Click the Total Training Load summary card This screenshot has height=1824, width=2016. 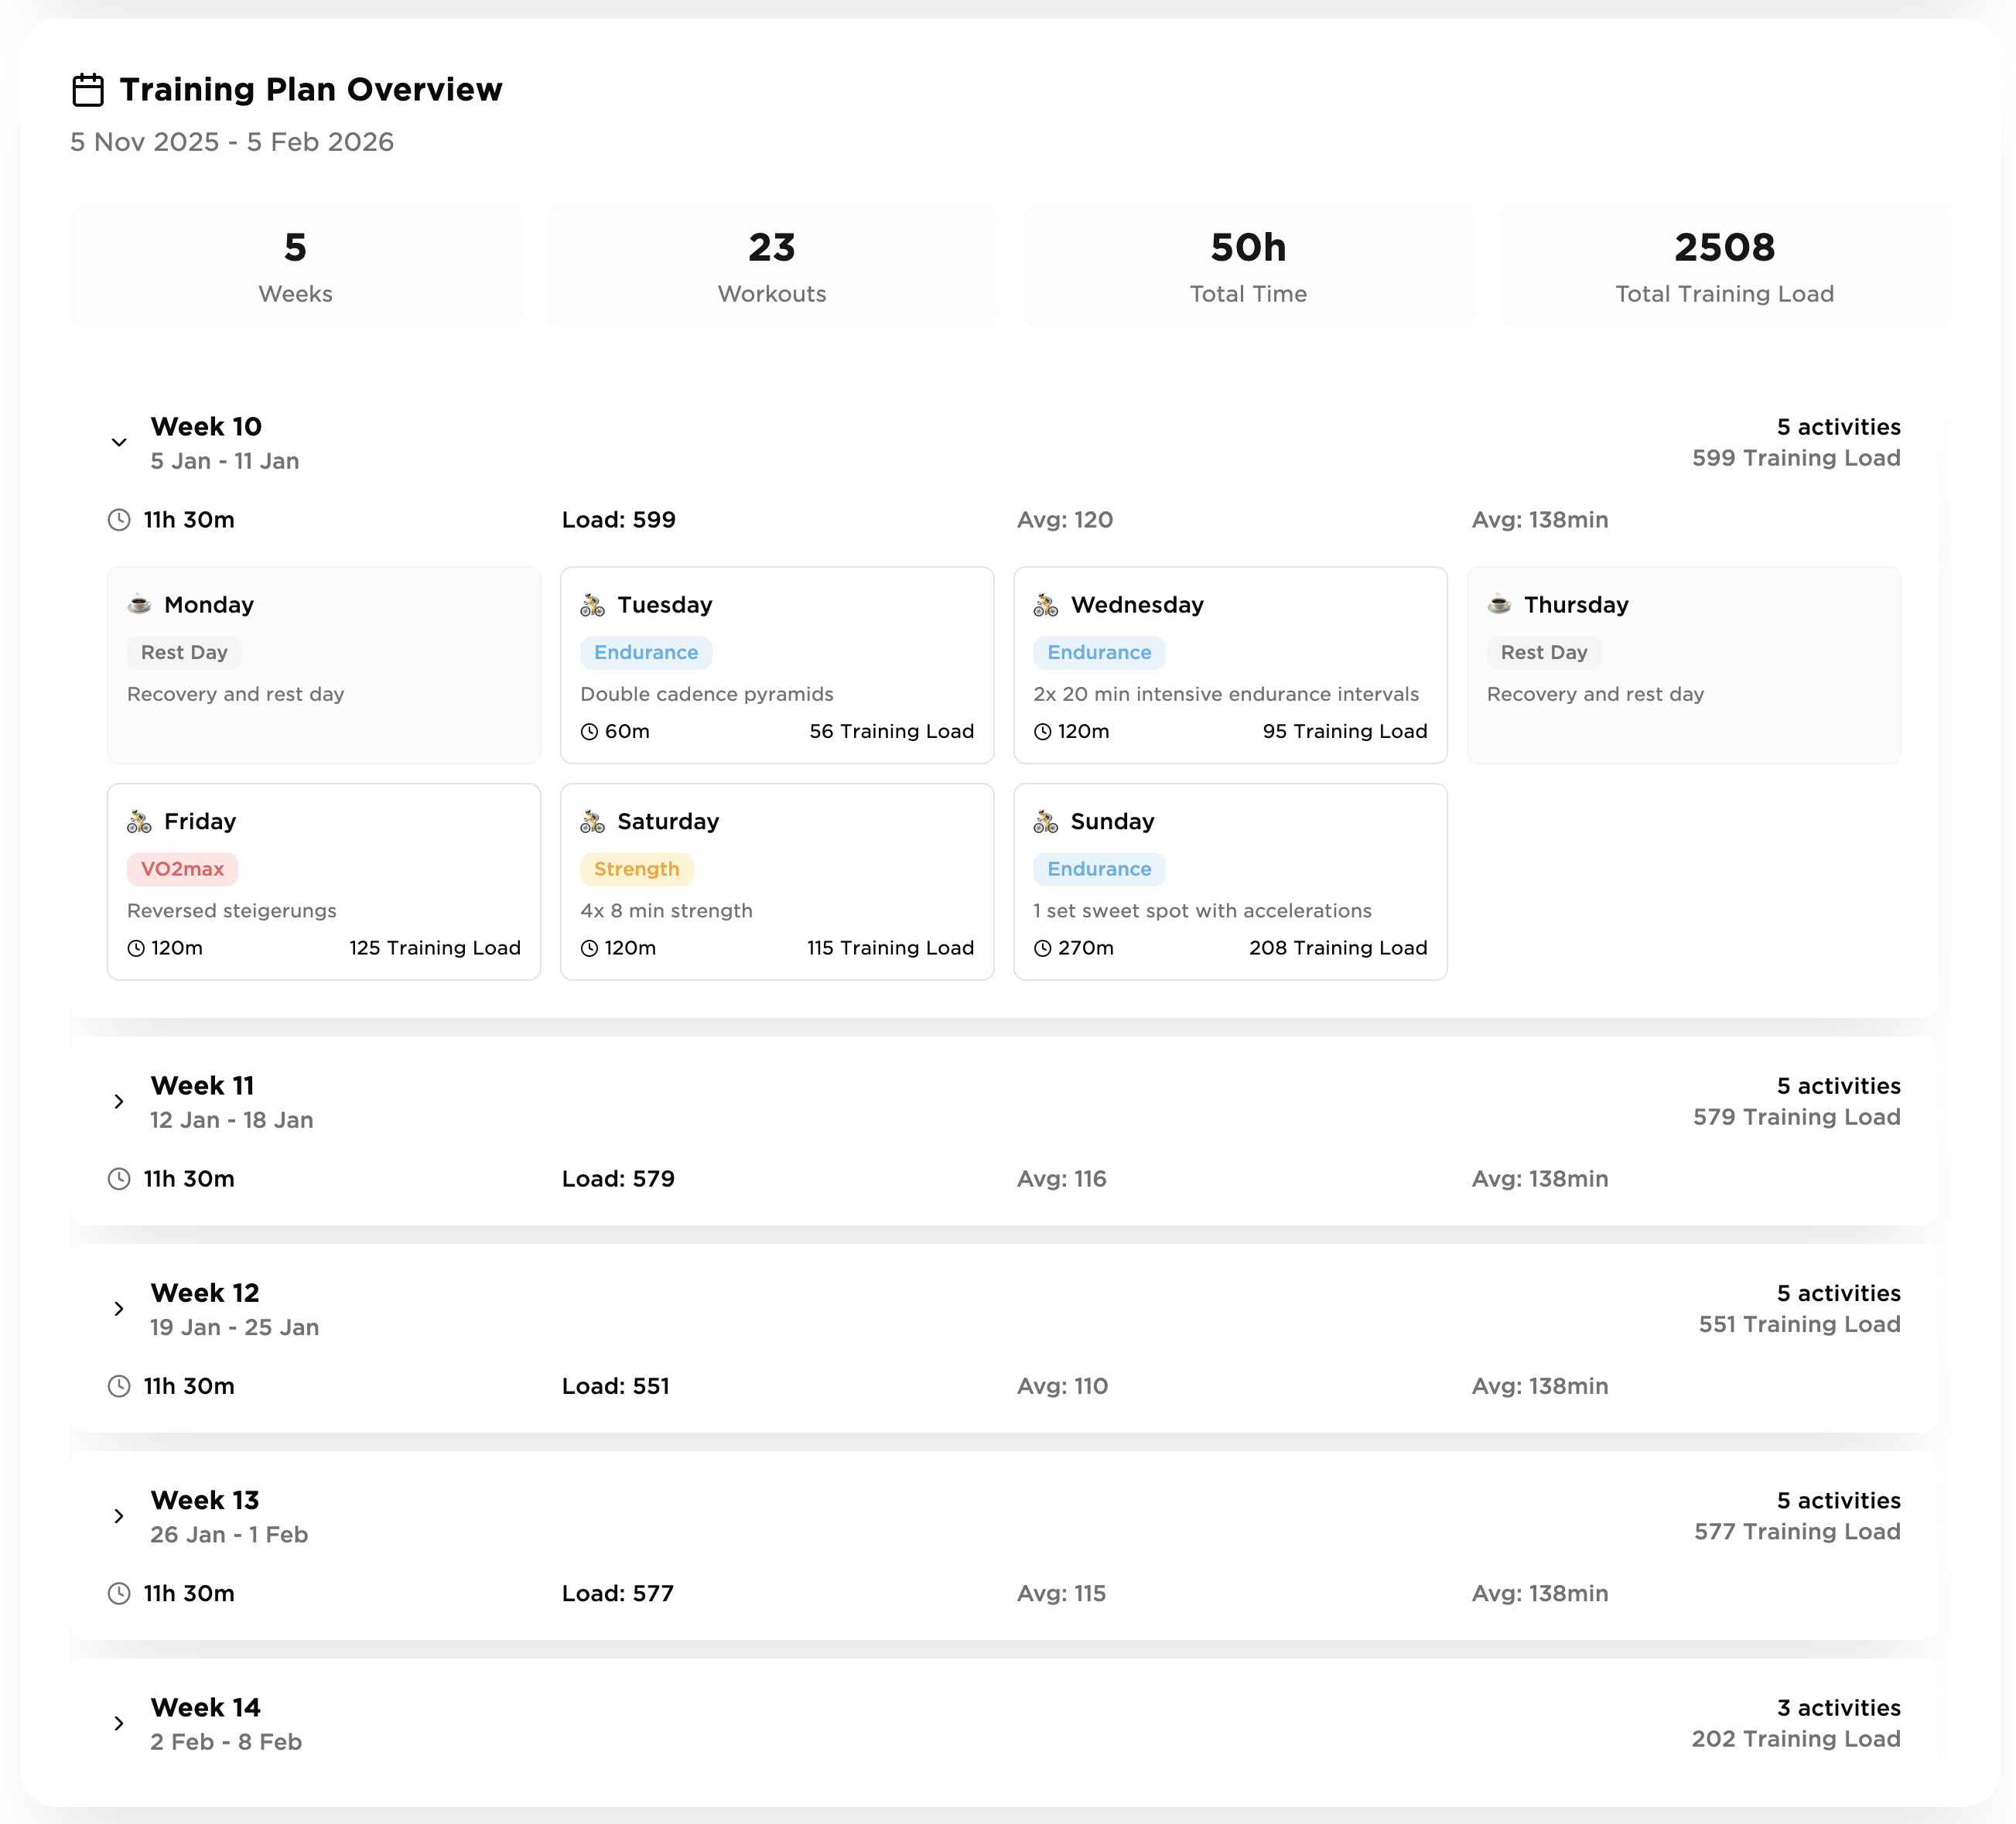(x=1723, y=266)
